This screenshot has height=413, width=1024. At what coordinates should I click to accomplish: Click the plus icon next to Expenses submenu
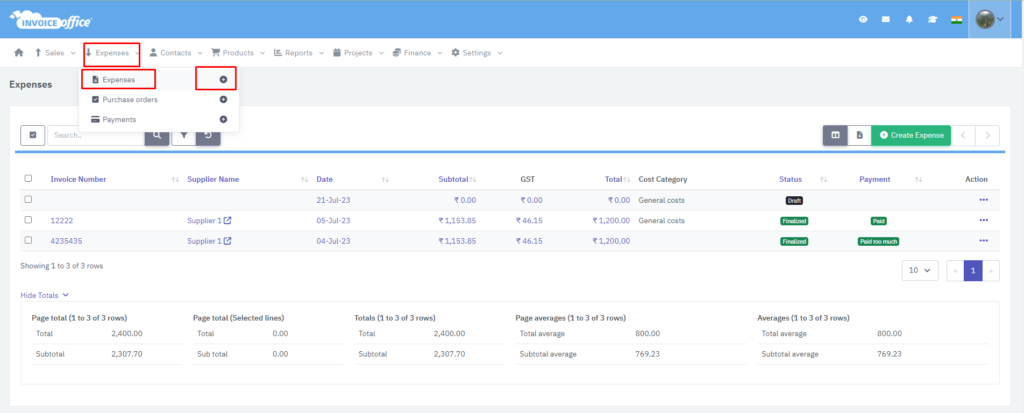tap(223, 79)
